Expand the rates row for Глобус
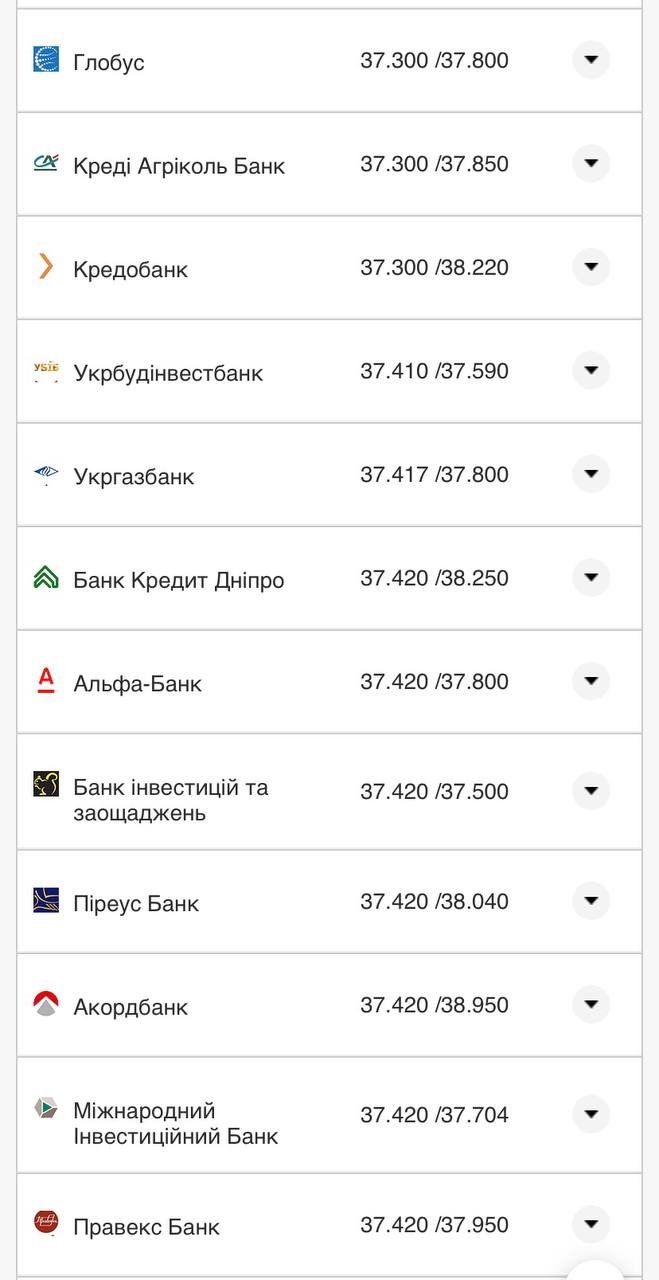659x1280 pixels. point(591,59)
